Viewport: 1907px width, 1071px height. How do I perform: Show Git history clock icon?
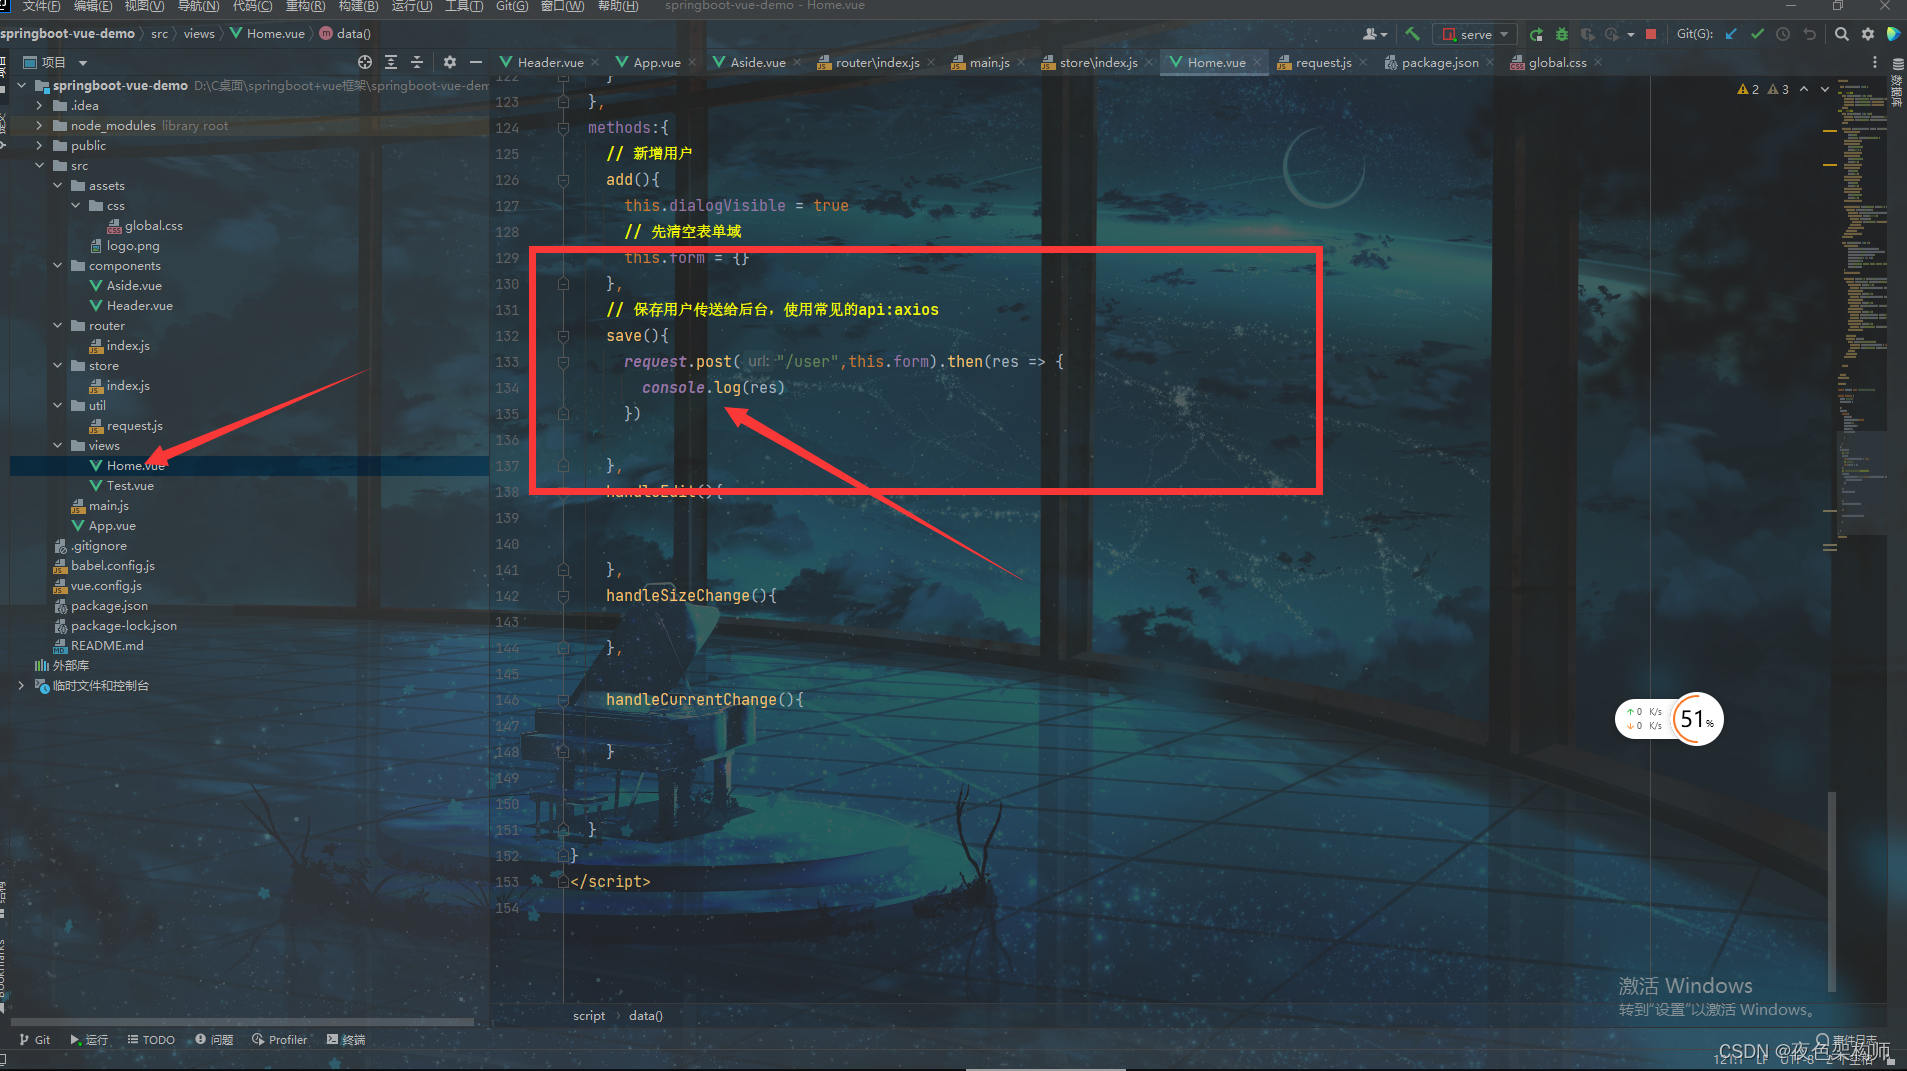tap(1783, 34)
